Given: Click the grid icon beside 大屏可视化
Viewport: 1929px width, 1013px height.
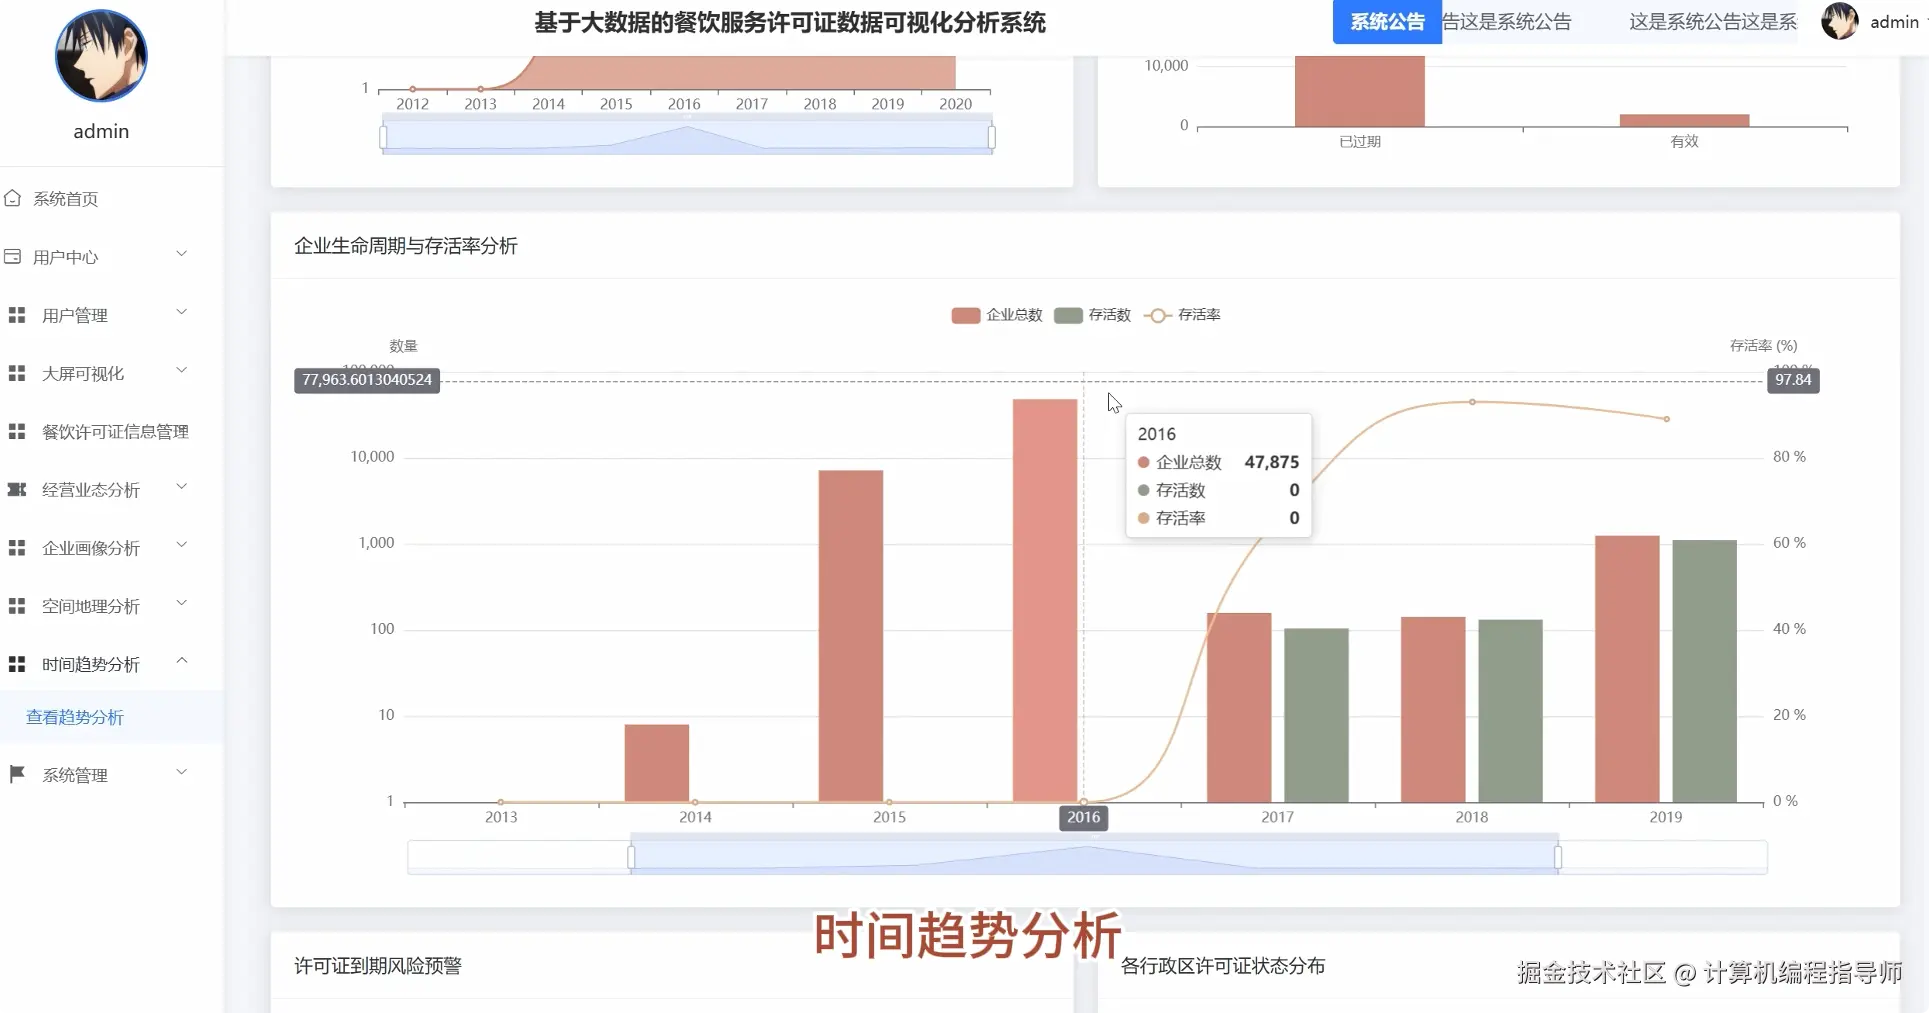Looking at the screenshot, I should tap(17, 373).
